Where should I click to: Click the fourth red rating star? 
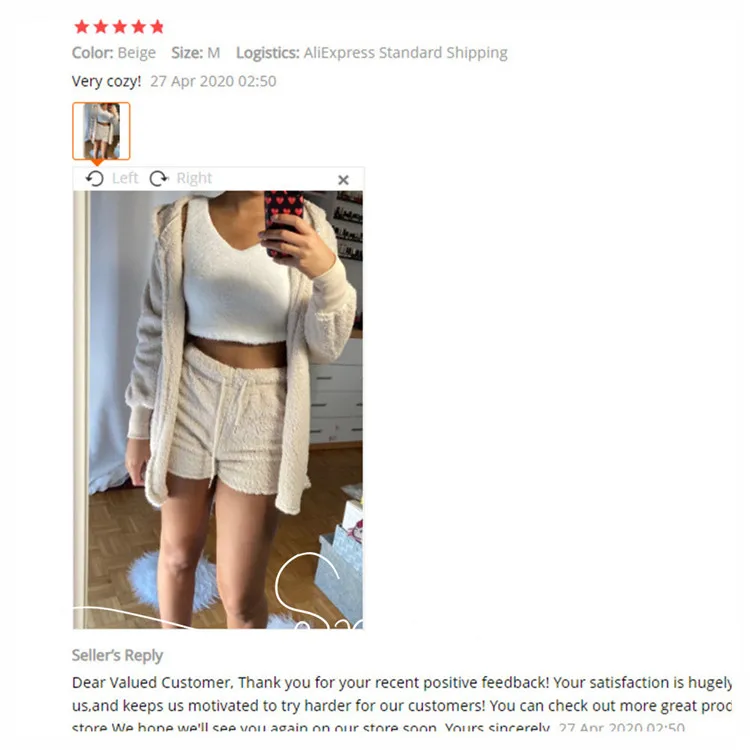click(138, 27)
